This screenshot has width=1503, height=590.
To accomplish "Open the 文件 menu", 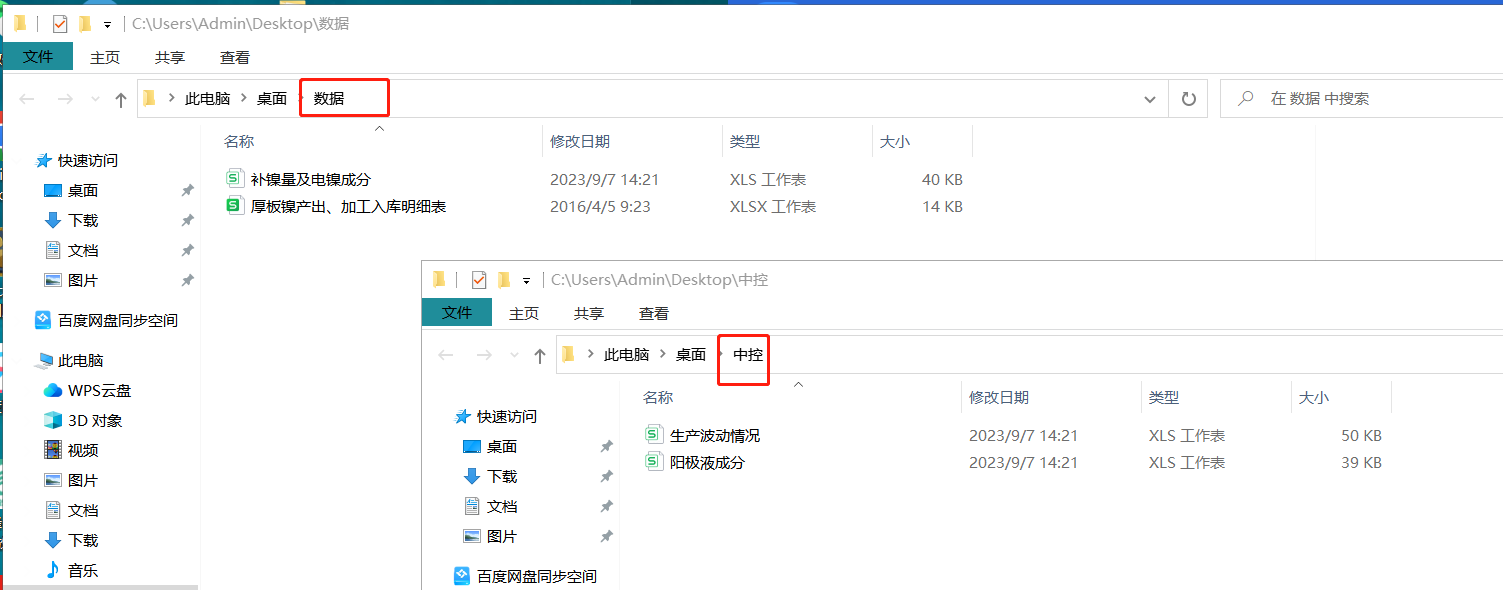I will coord(38,57).
